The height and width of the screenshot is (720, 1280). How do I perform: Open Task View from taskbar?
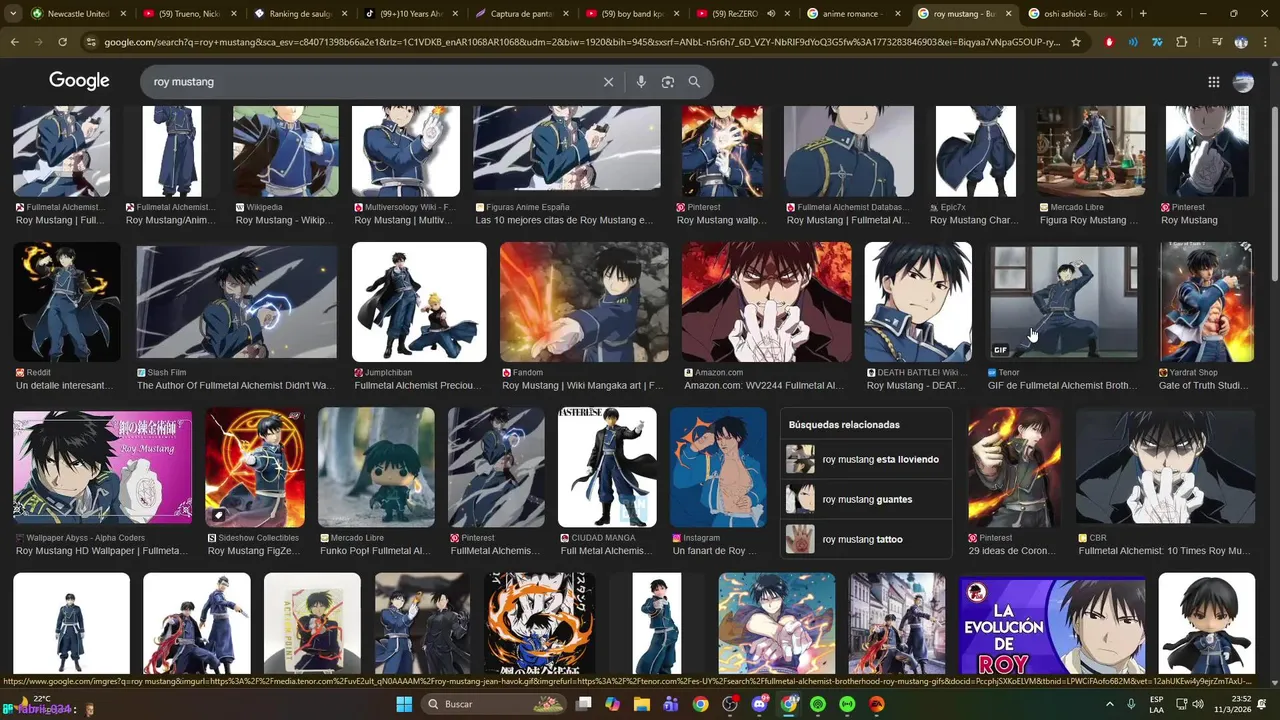pyautogui.click(x=584, y=704)
